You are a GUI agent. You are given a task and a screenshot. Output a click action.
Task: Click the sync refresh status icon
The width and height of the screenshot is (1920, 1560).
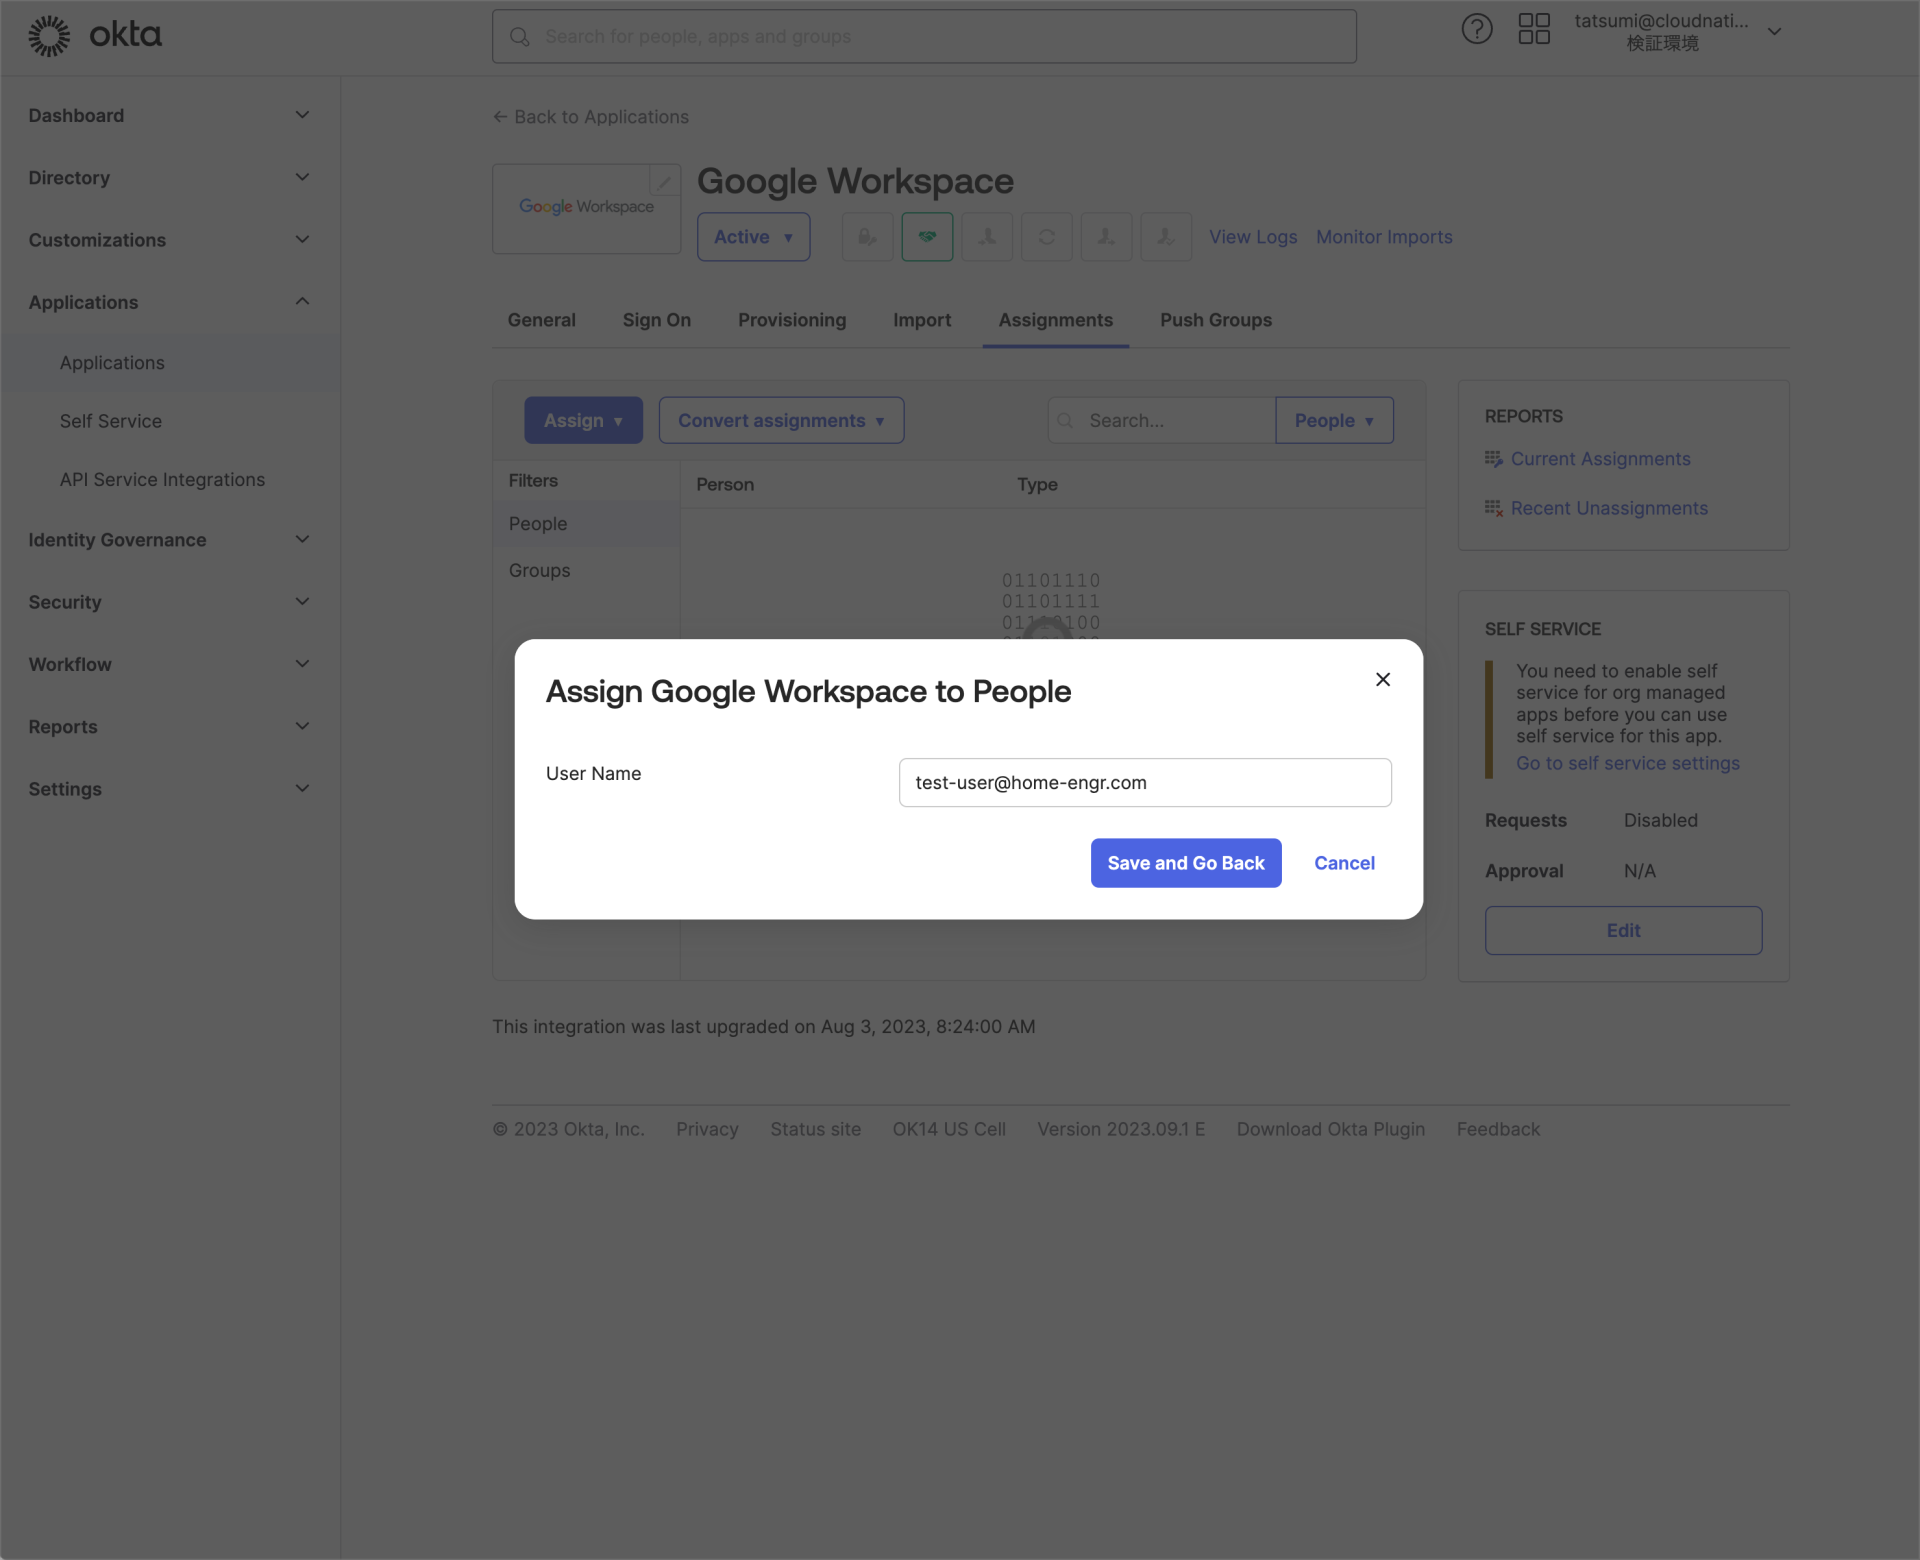tap(1046, 237)
